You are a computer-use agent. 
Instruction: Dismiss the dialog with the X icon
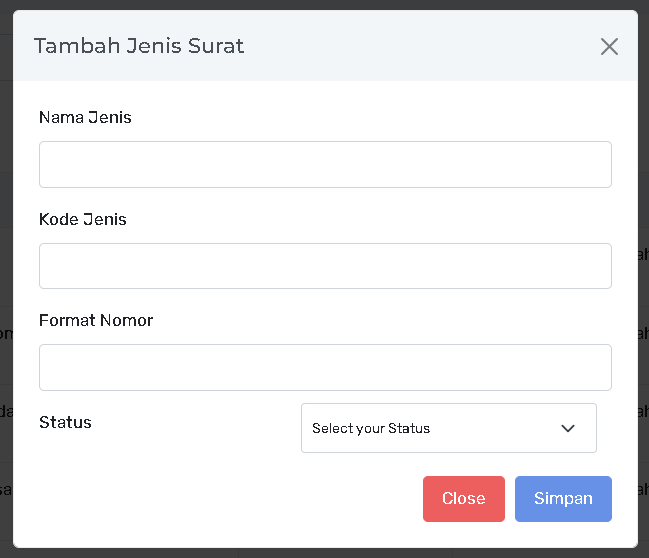point(609,46)
